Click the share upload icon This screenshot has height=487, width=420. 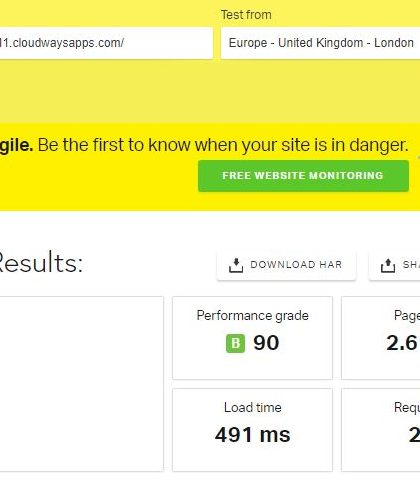[x=388, y=265]
